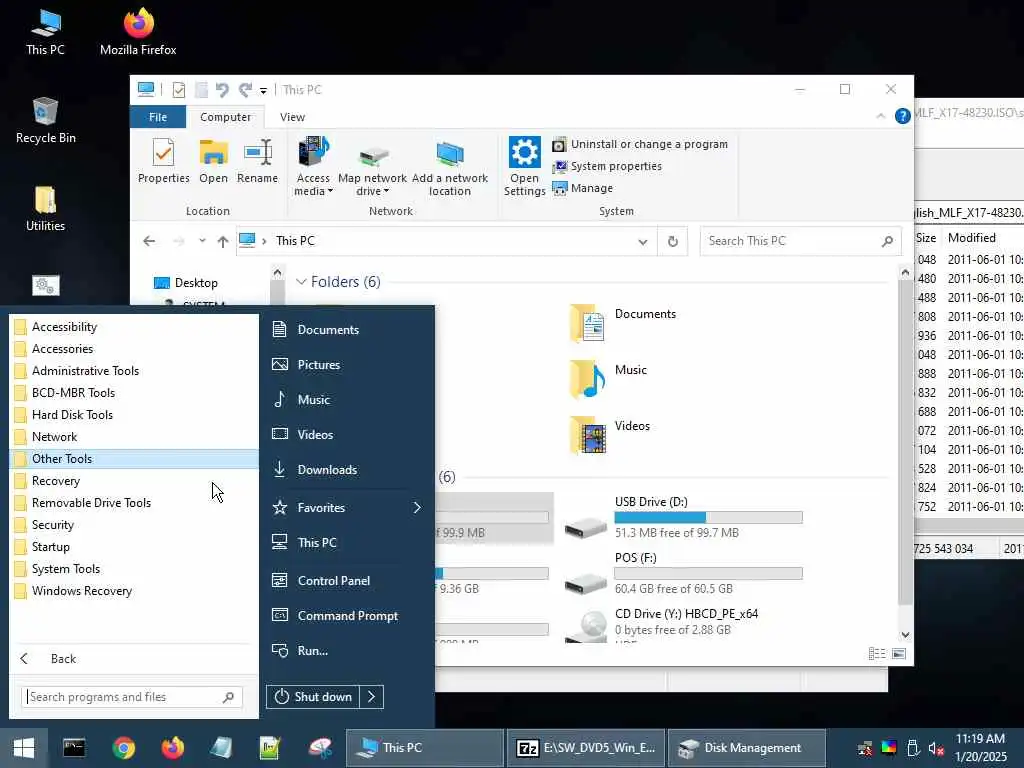Click the blue Help question mark icon
This screenshot has height=768, width=1024.
click(903, 116)
